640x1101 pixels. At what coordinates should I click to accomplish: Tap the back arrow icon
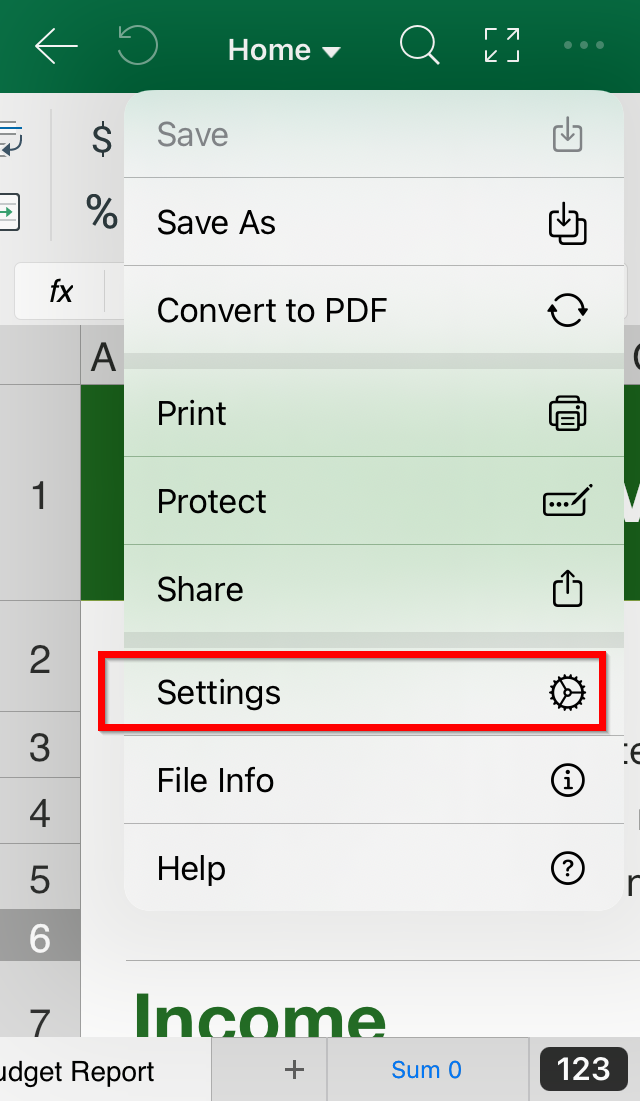55,46
